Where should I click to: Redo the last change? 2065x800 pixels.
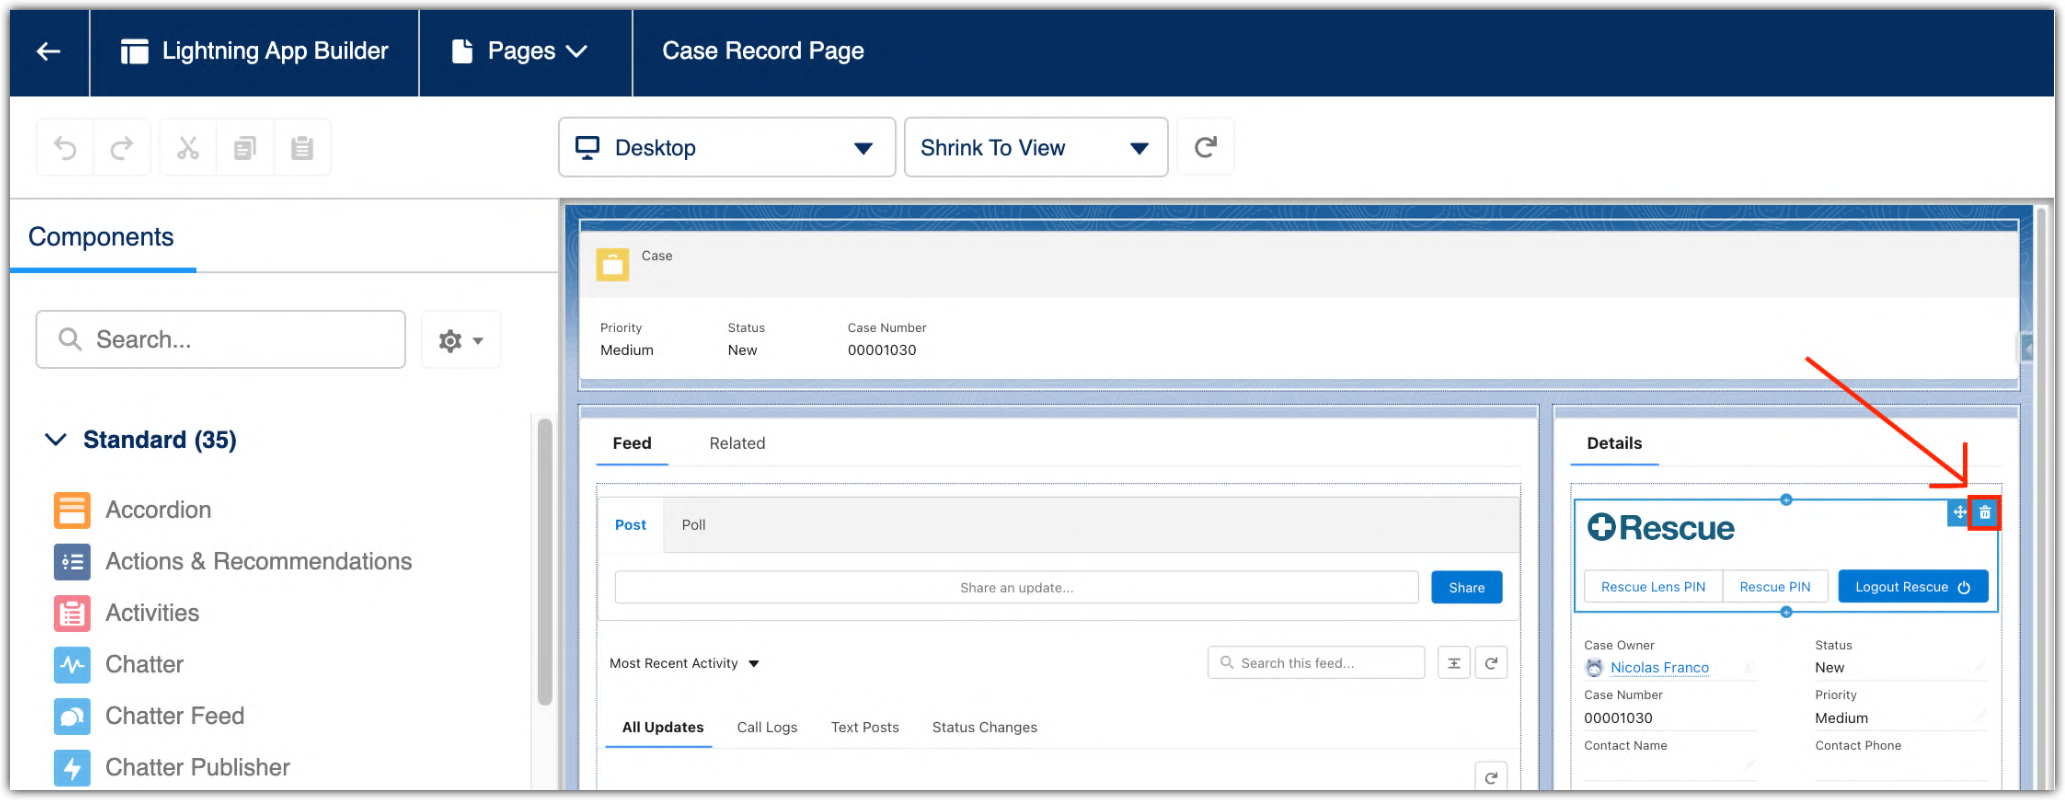[x=122, y=148]
